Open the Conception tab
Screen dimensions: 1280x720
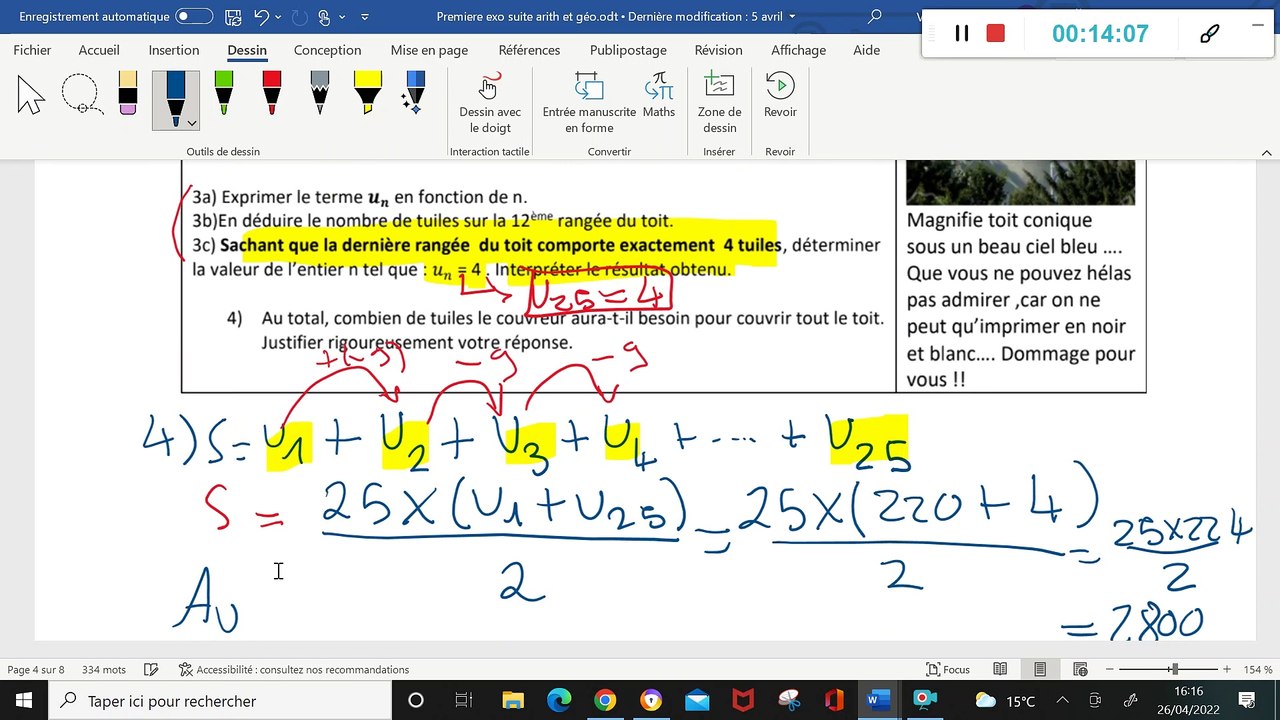[327, 50]
